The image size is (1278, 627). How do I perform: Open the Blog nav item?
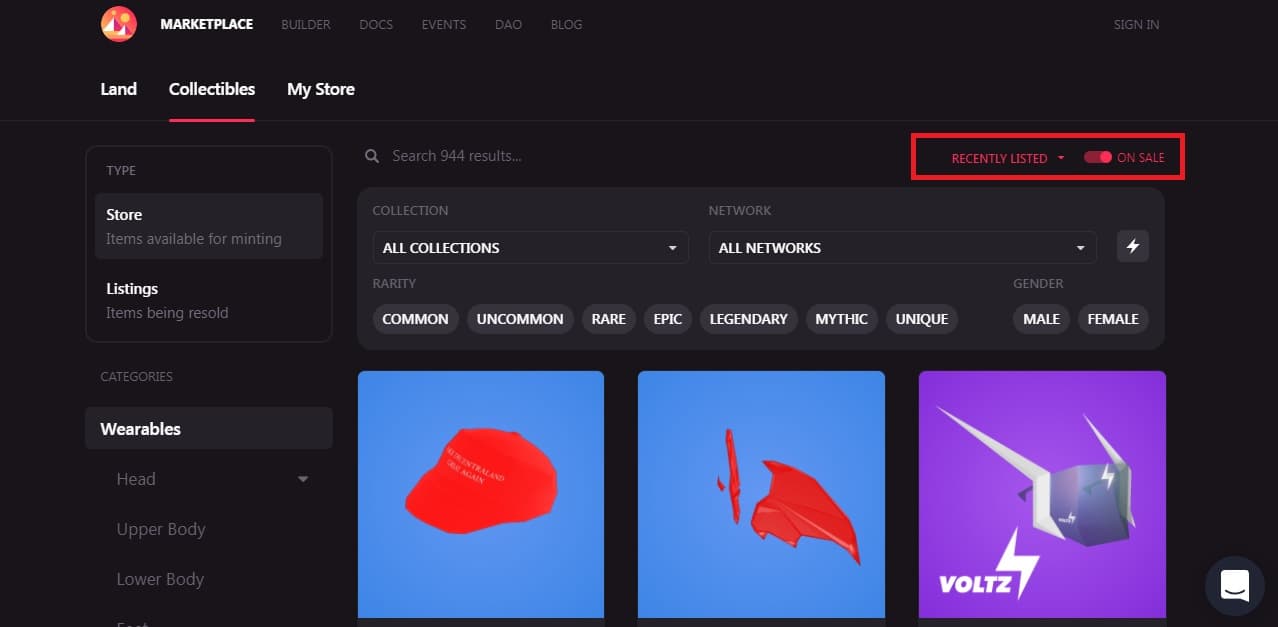(x=566, y=24)
